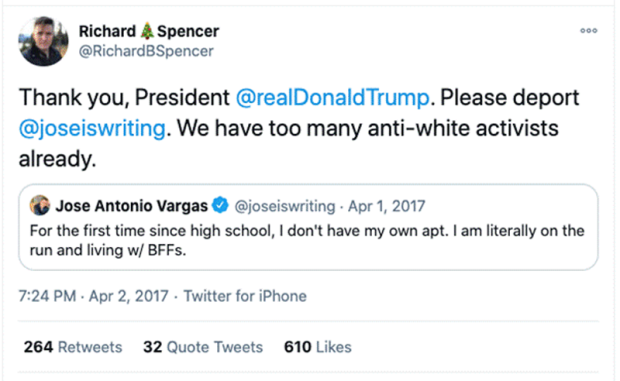620x381 pixels.
Task: View the 32 Quote Tweets list
Action: 203,347
